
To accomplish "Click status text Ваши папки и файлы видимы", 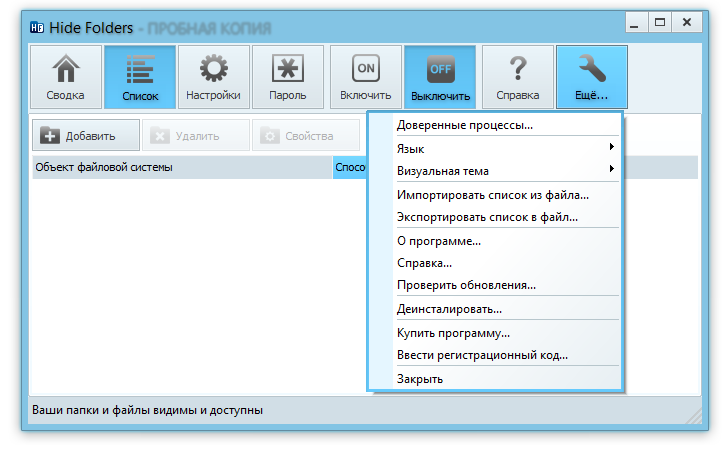I will 147,410.
